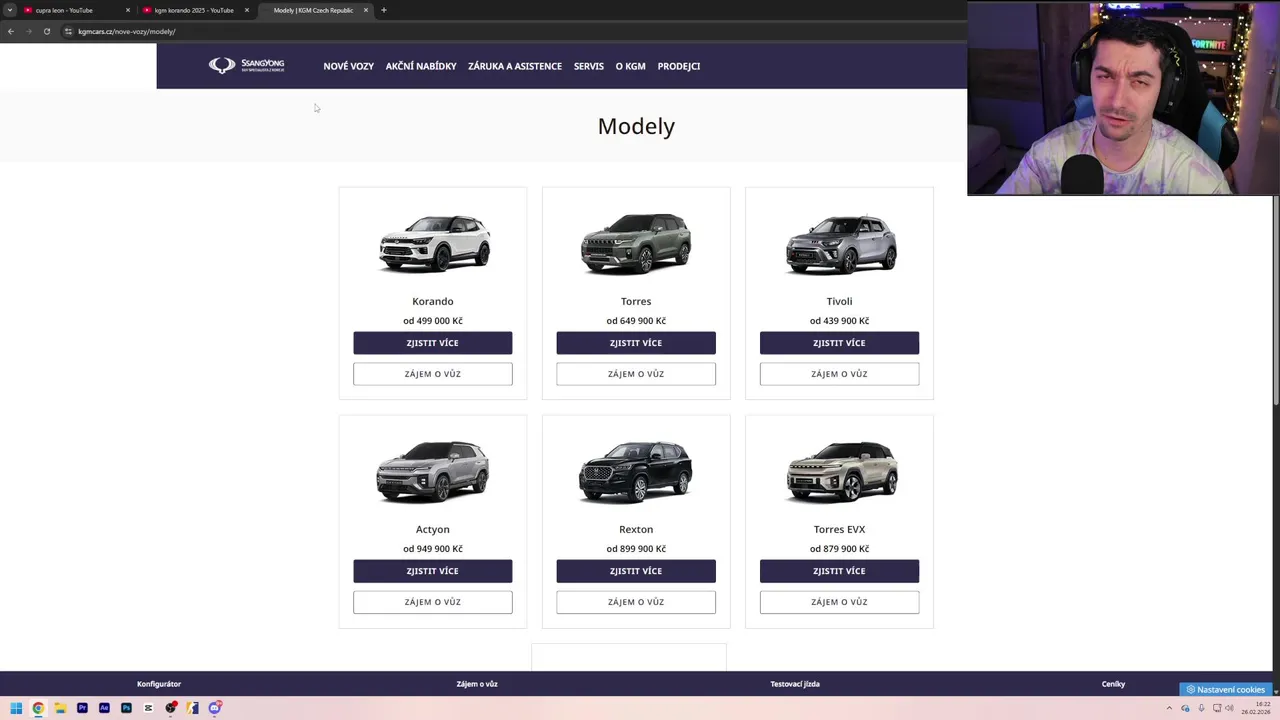The width and height of the screenshot is (1280, 720).
Task: Click the browser address bar URL
Action: pos(127,31)
